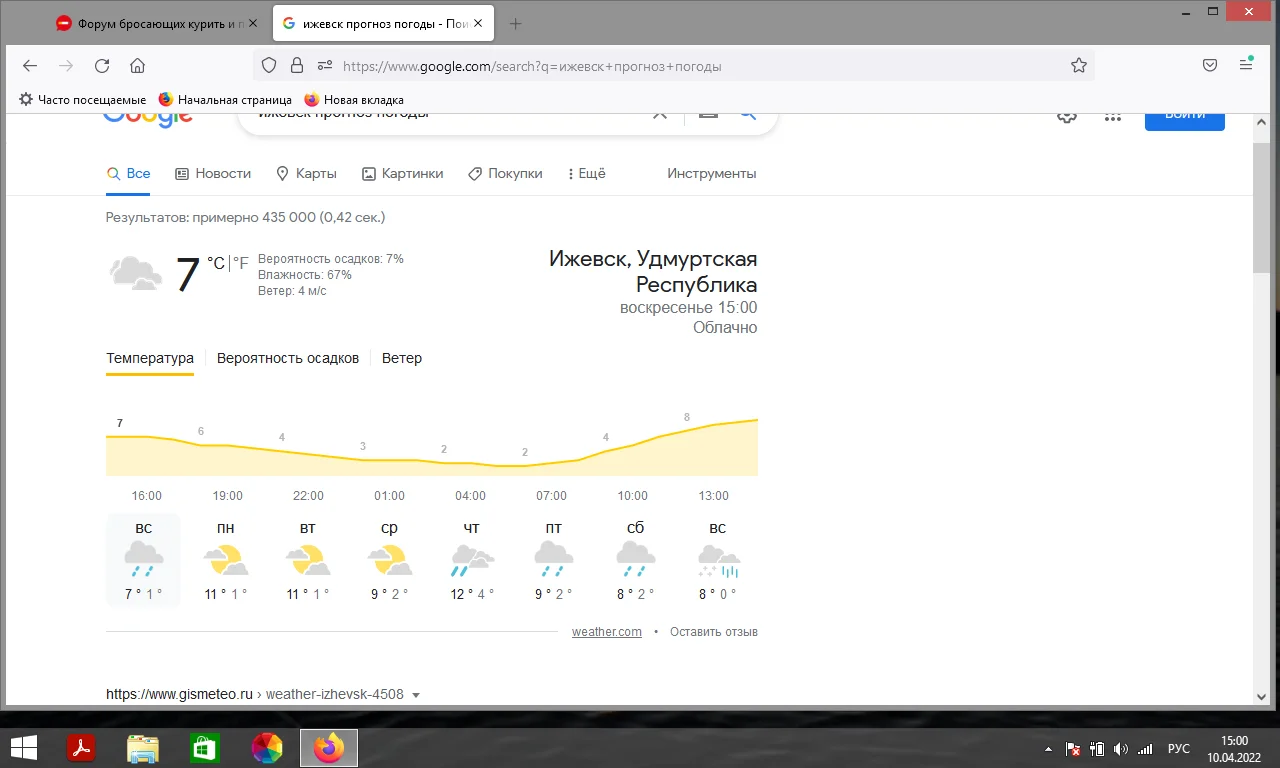Screen dimensions: 1280x768
Task: Open the Firefox application menu
Action: [x=1246, y=66]
